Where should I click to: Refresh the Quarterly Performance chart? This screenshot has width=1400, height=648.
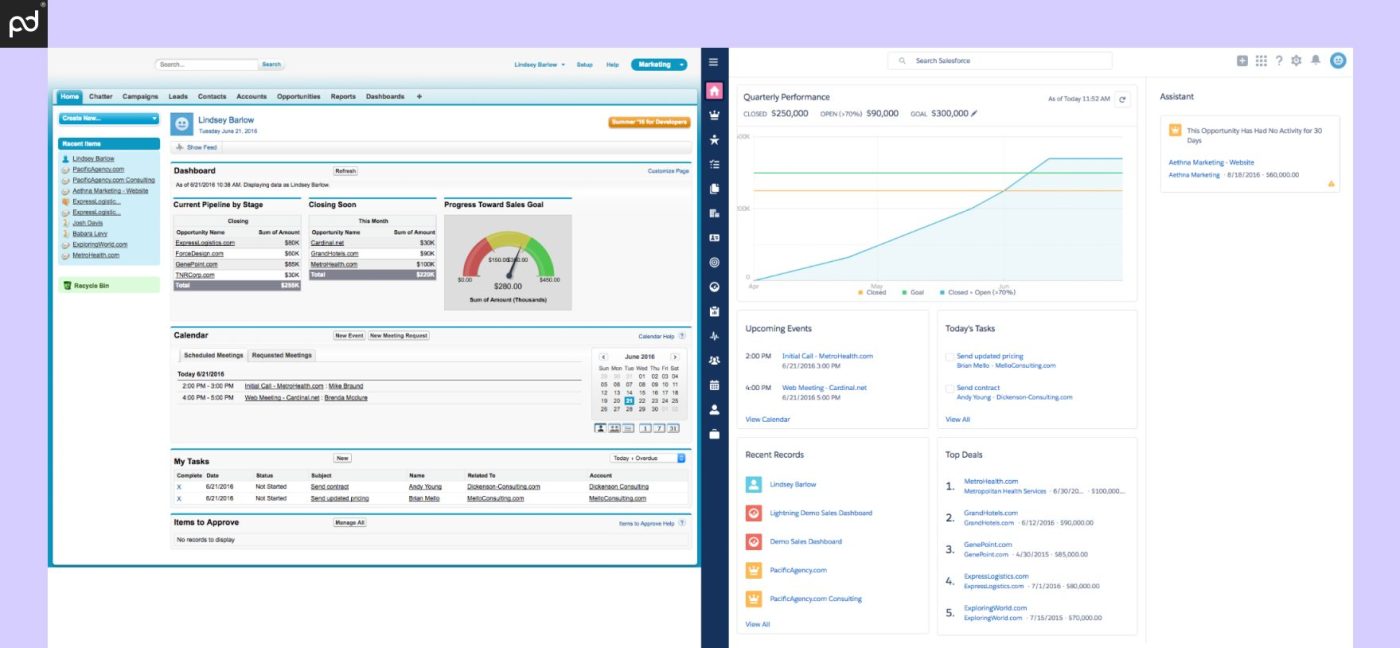click(1122, 99)
